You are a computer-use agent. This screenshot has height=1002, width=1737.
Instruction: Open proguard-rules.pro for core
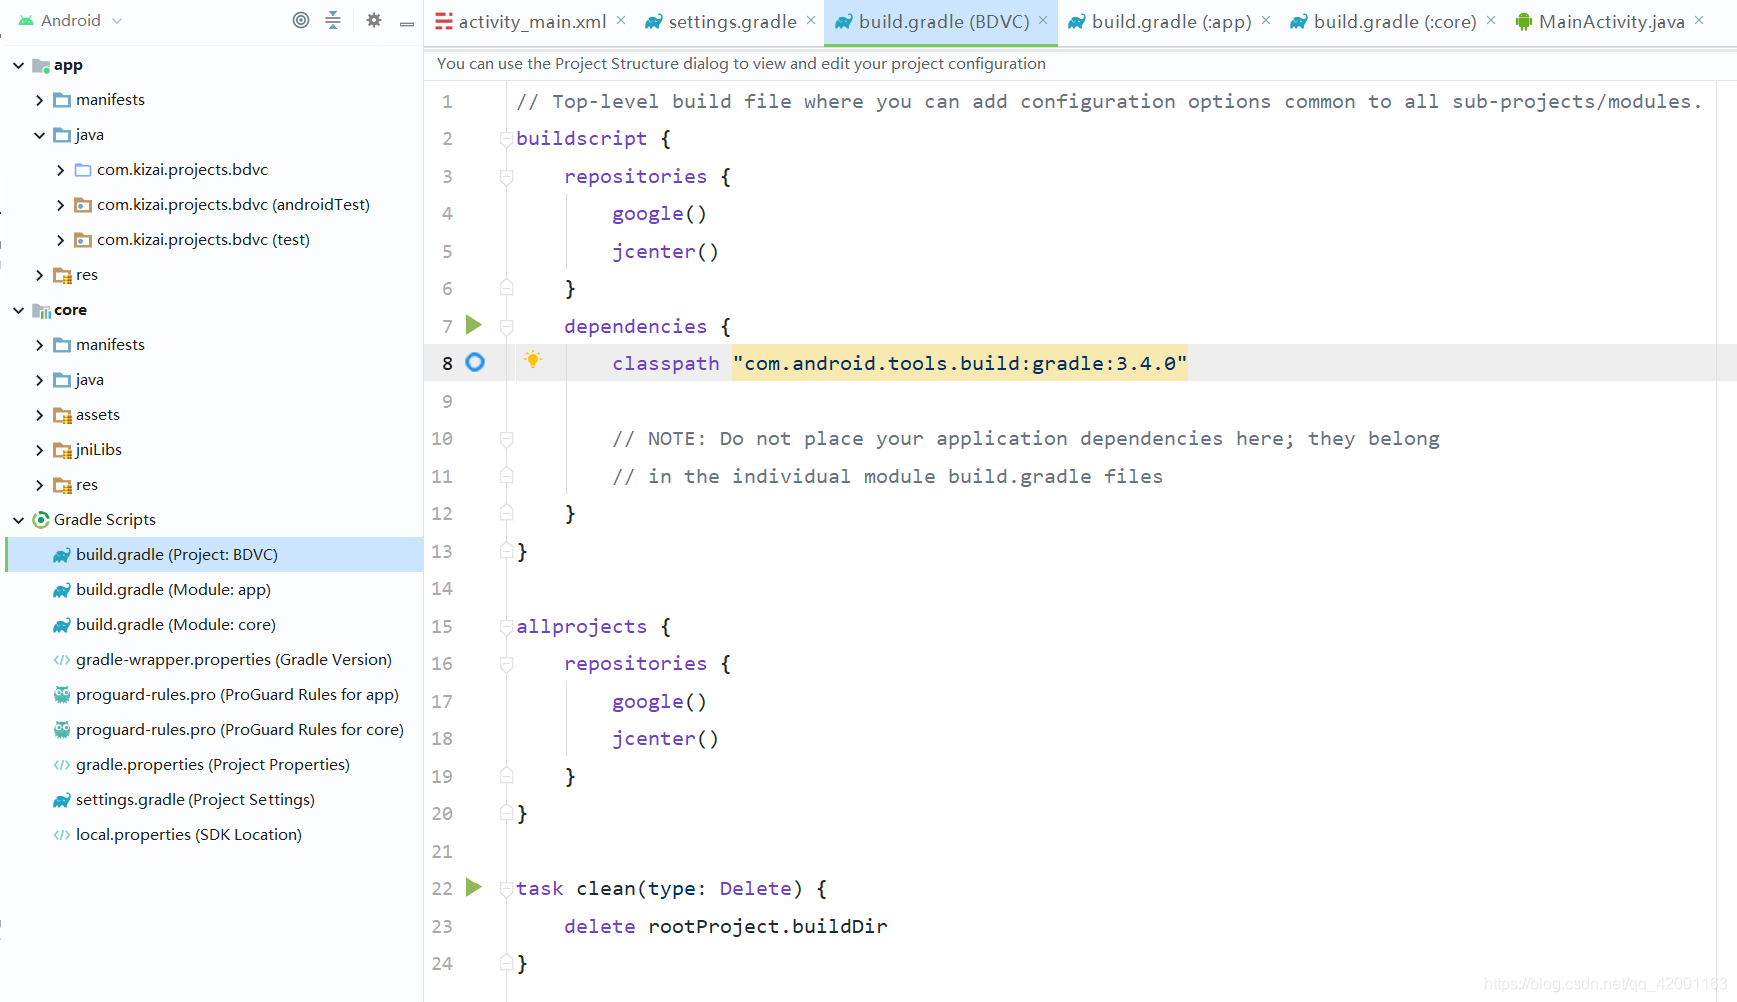pyautogui.click(x=239, y=730)
